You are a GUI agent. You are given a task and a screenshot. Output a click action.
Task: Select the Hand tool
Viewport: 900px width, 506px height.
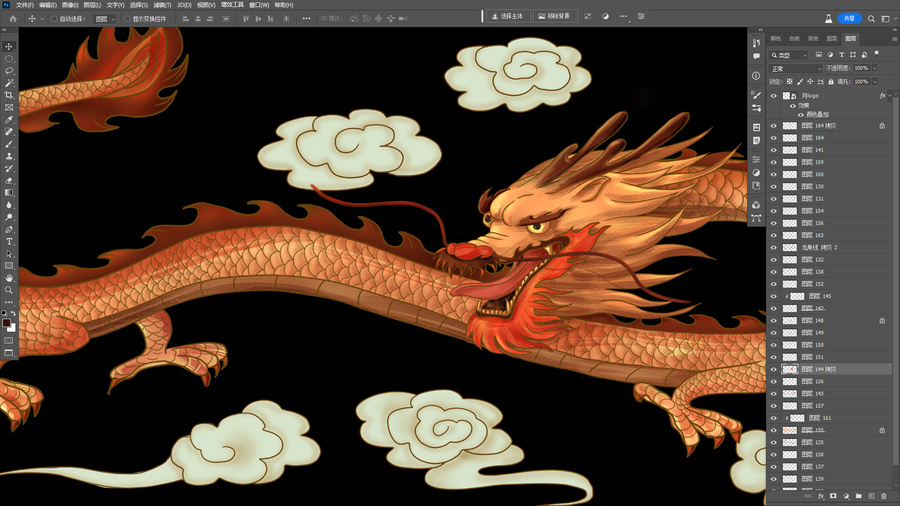[9, 278]
